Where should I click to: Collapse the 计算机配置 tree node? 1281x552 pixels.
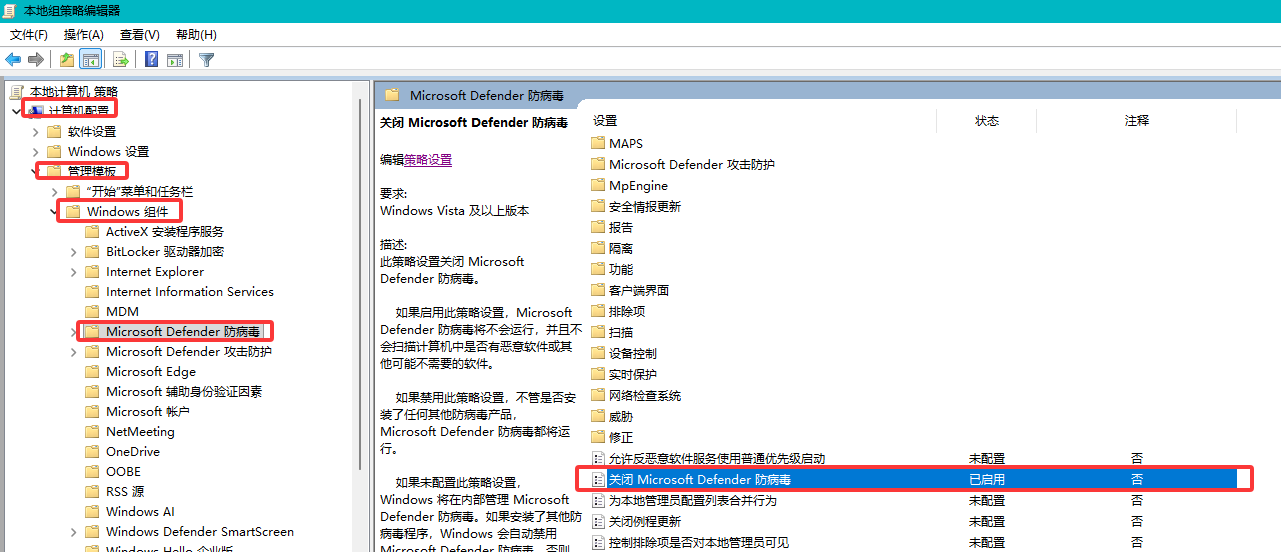click(x=16, y=111)
